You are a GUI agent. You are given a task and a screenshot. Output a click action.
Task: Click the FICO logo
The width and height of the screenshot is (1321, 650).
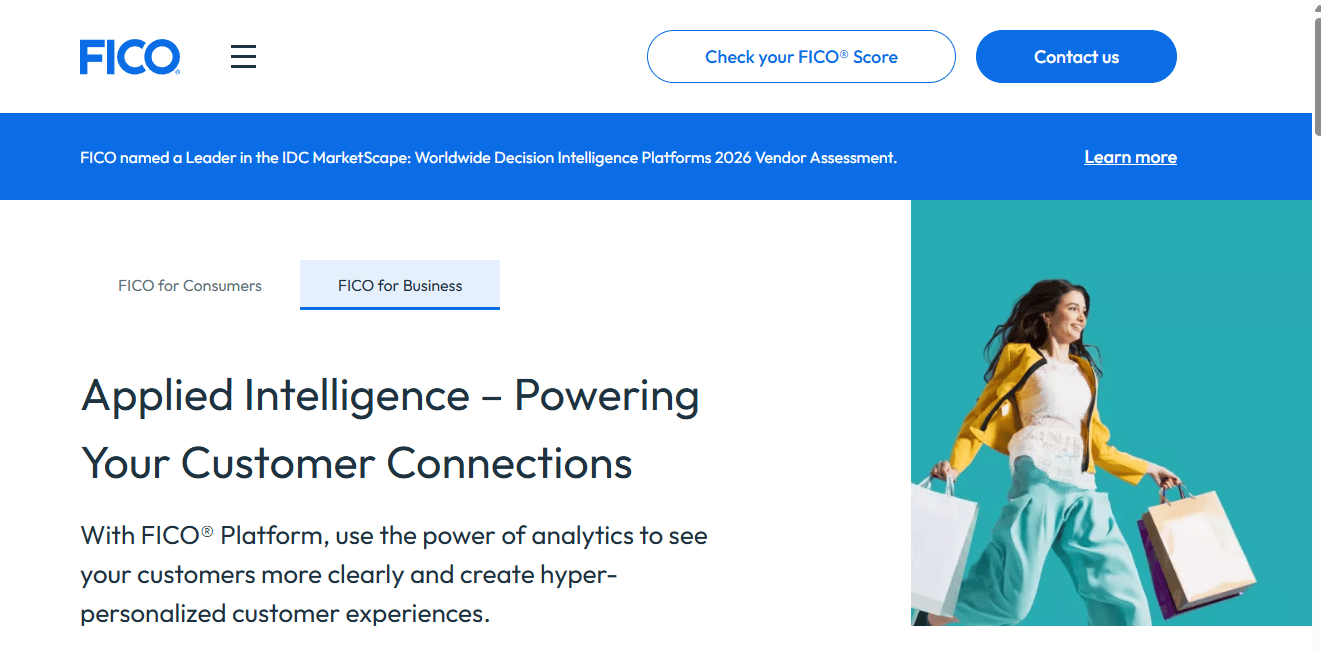[x=130, y=57]
